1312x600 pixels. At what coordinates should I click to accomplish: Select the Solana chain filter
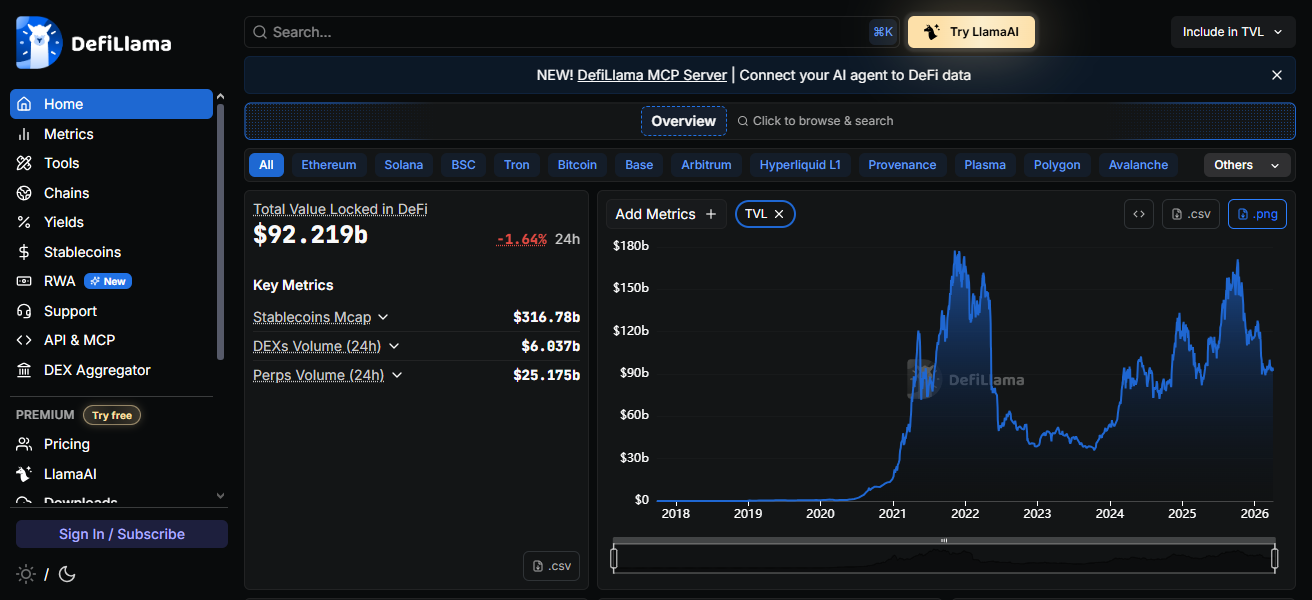403,165
